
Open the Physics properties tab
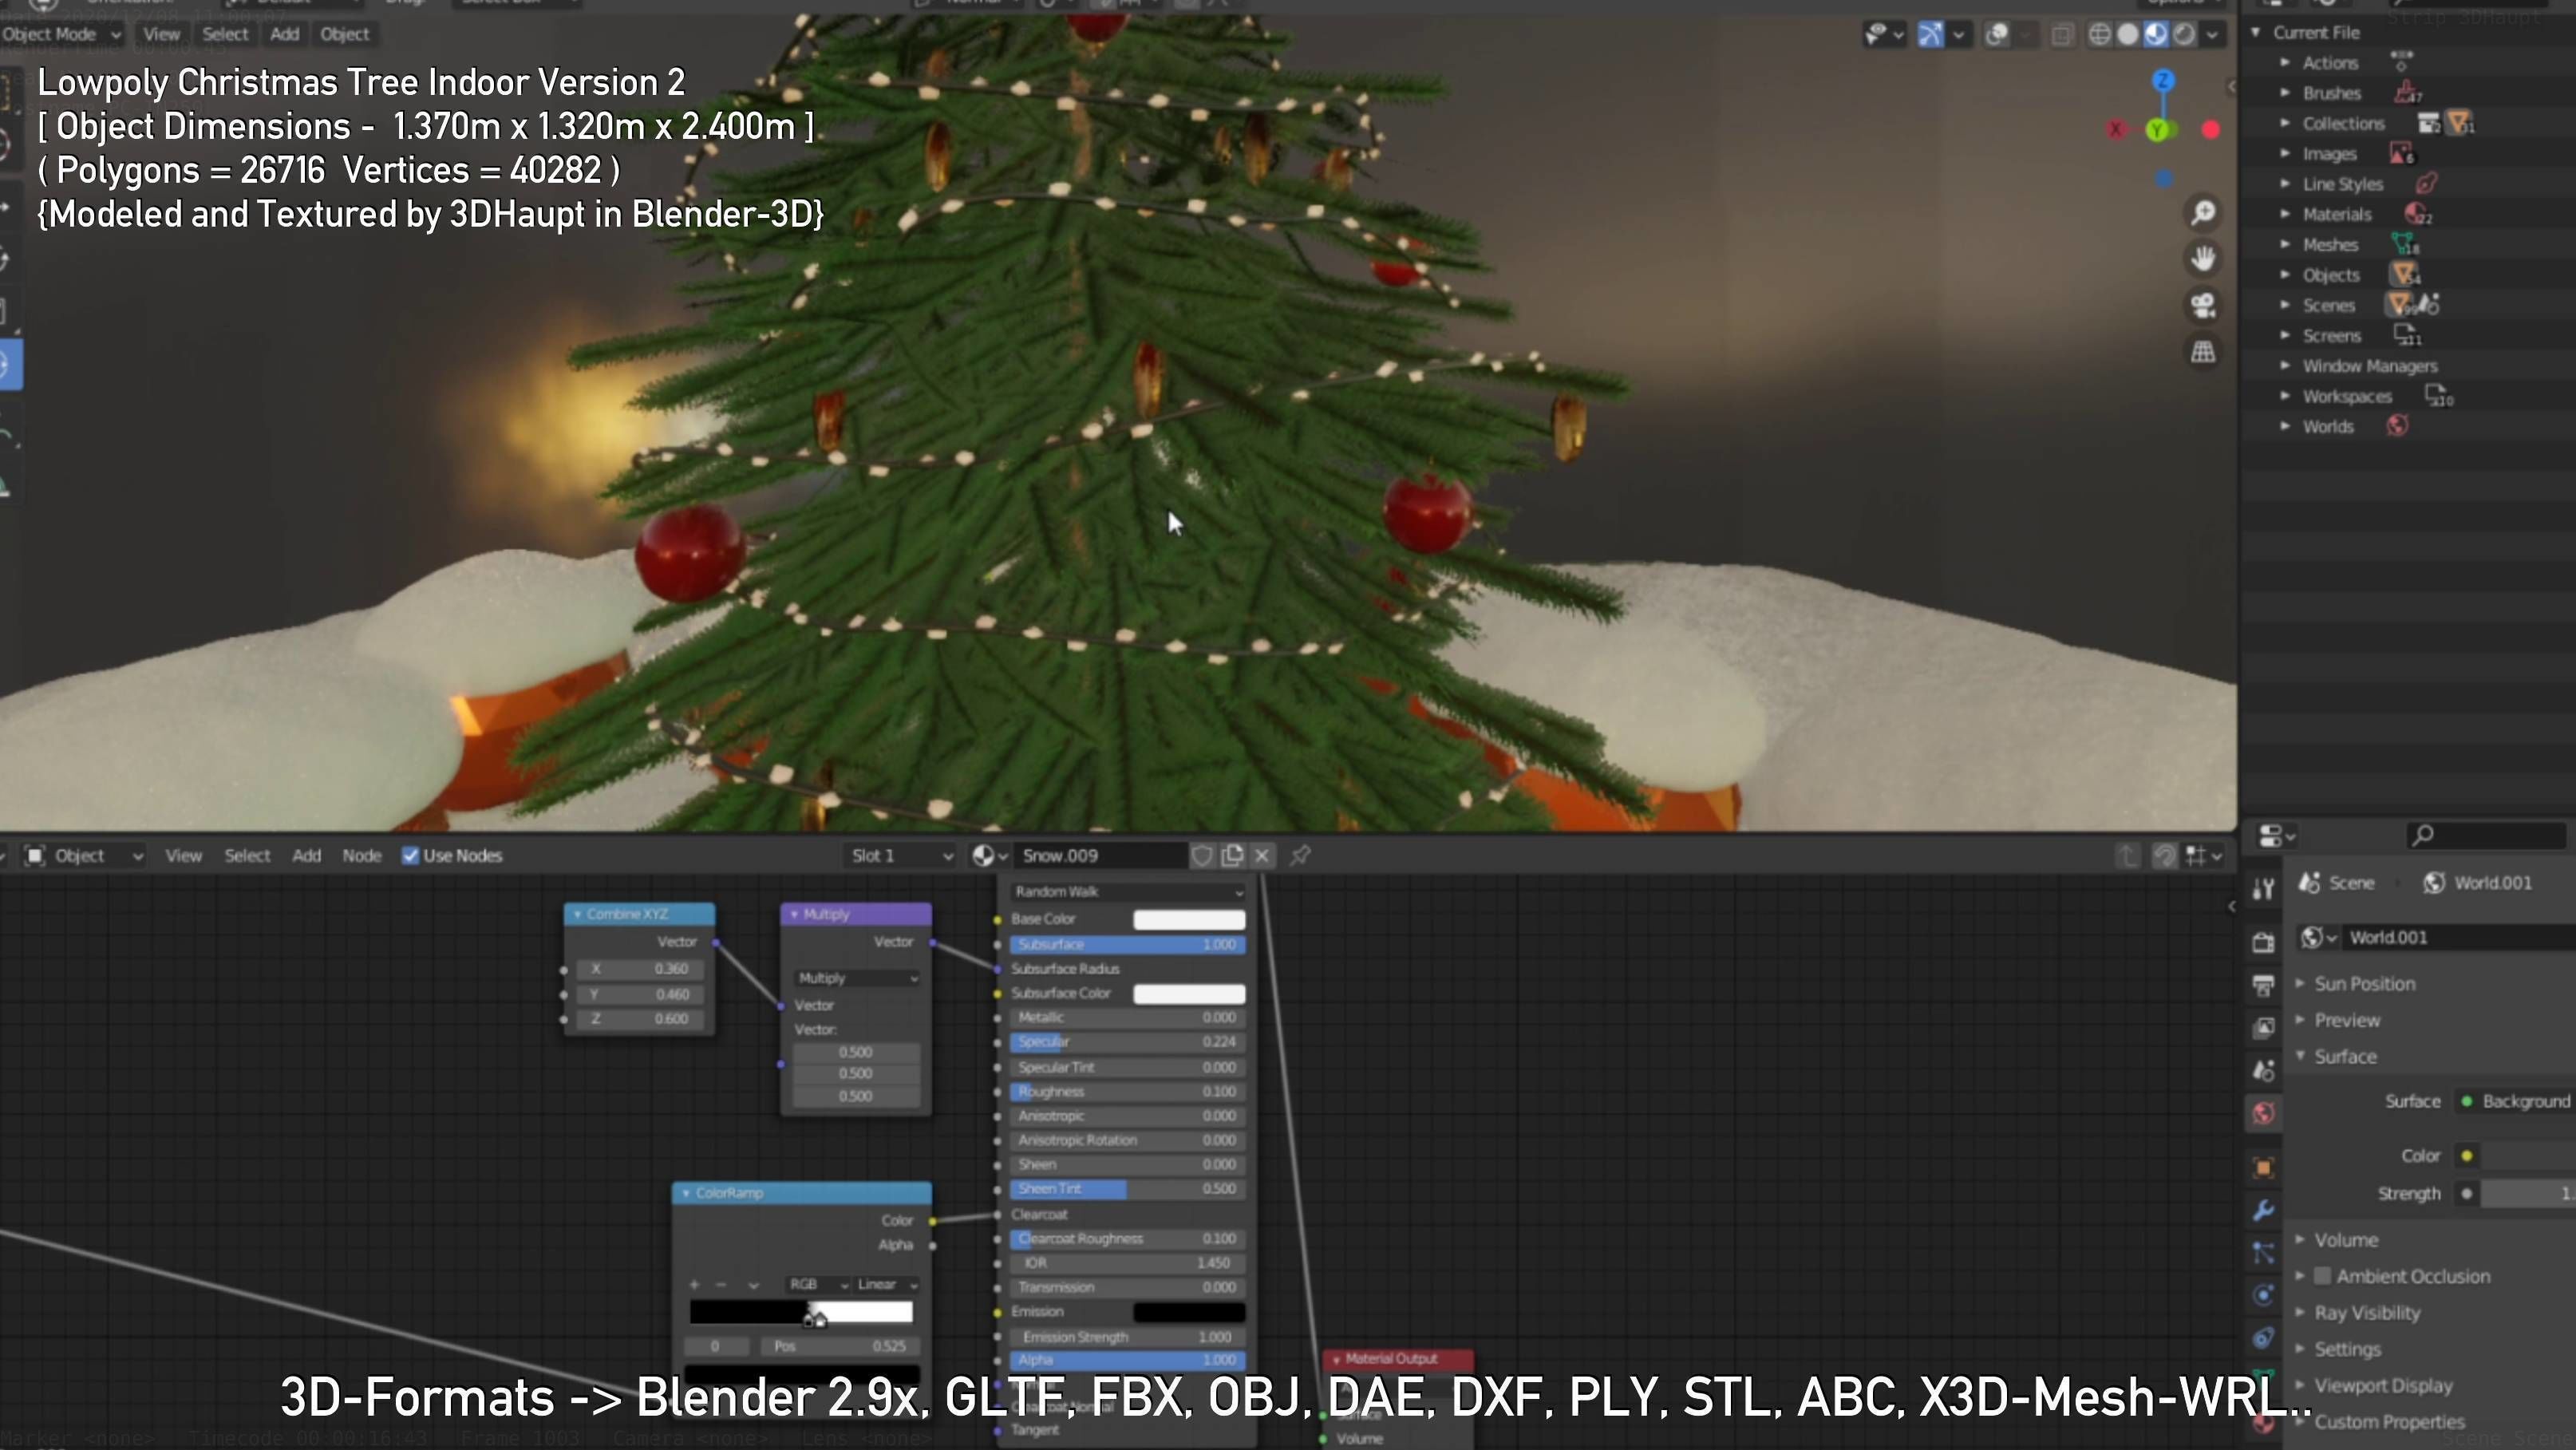pos(2263,1296)
